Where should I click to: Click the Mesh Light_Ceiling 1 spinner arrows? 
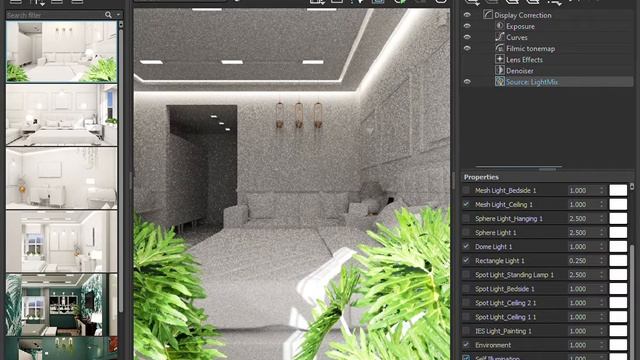click(x=602, y=204)
